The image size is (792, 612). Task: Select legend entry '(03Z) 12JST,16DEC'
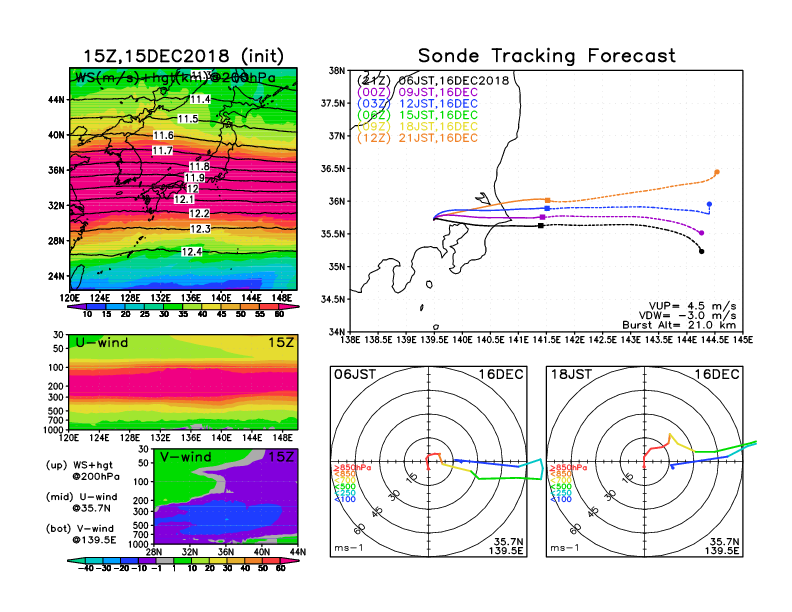[417, 104]
